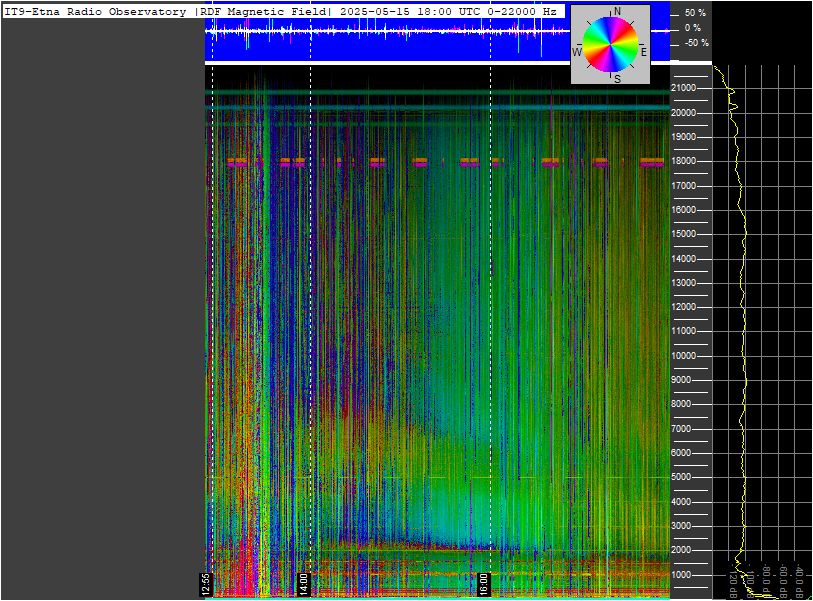This screenshot has height=601, width=813.
Task: Select the 16:00 time marker
Action: (x=483, y=584)
